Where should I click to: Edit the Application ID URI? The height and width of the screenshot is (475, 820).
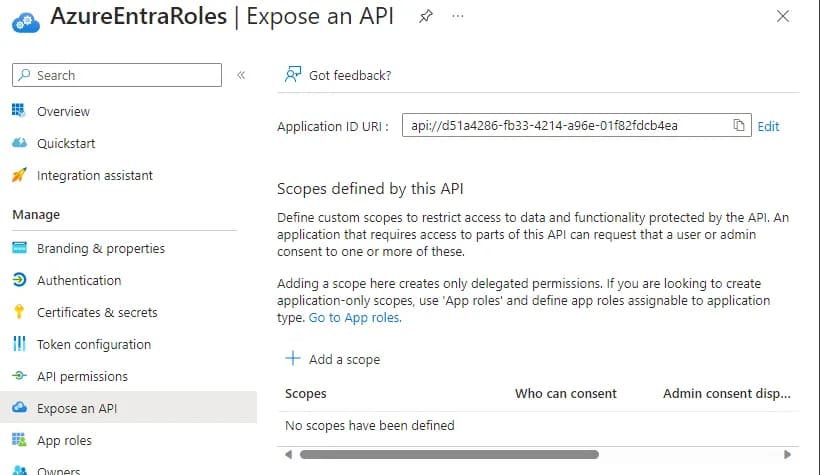(768, 126)
